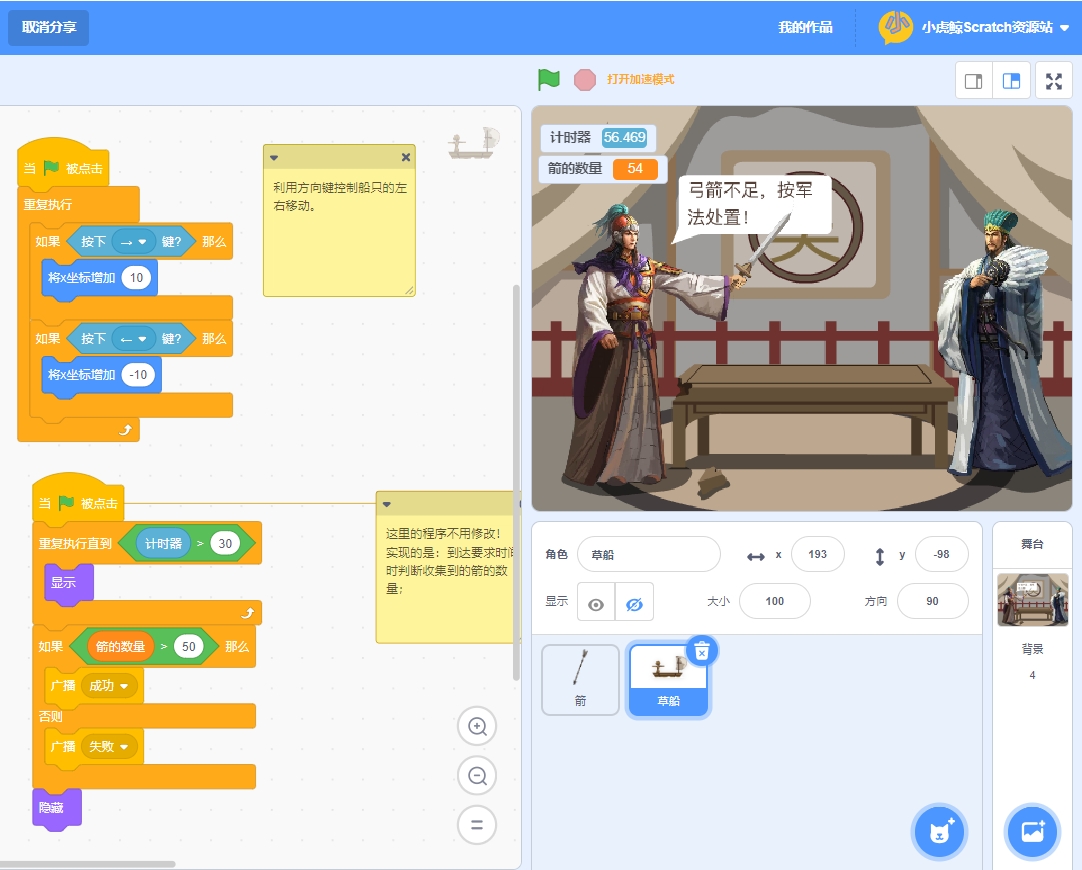Collapse the comment about 方向键控制船只
The height and width of the screenshot is (870, 1082).
pos(274,158)
